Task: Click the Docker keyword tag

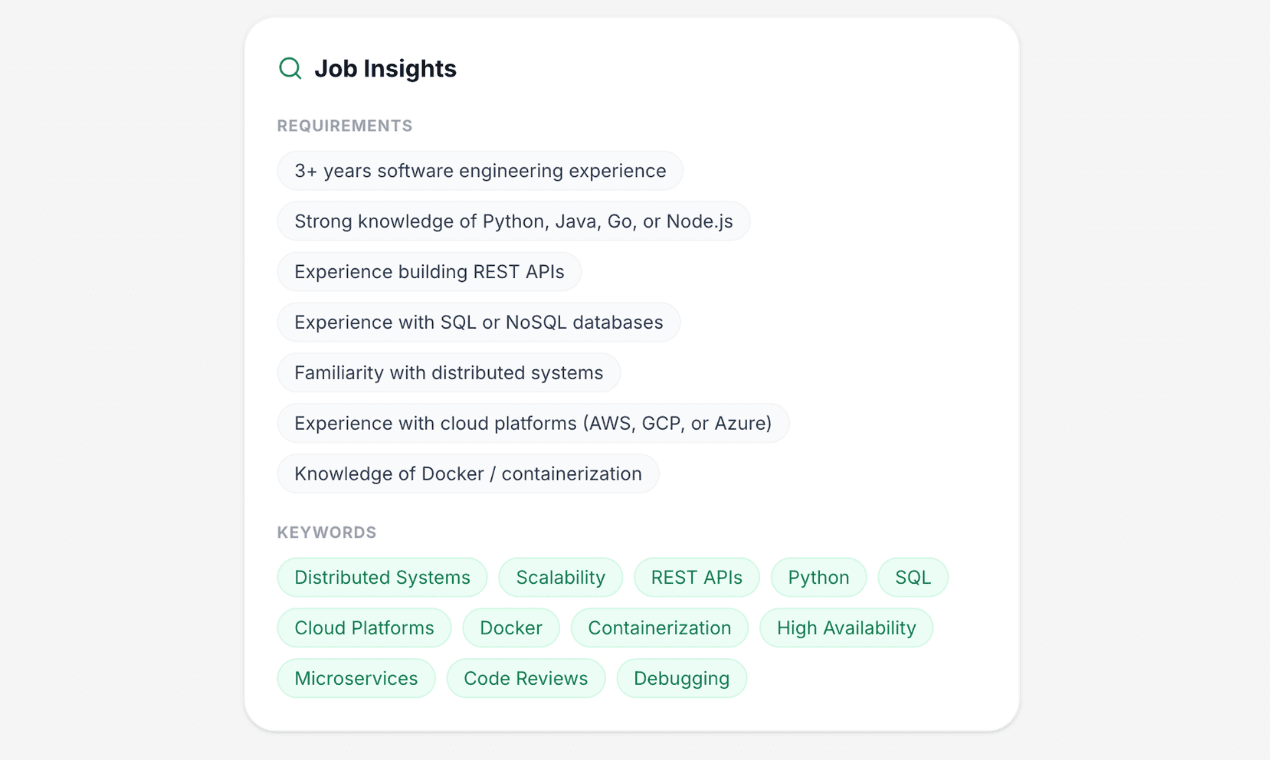Action: tap(511, 628)
